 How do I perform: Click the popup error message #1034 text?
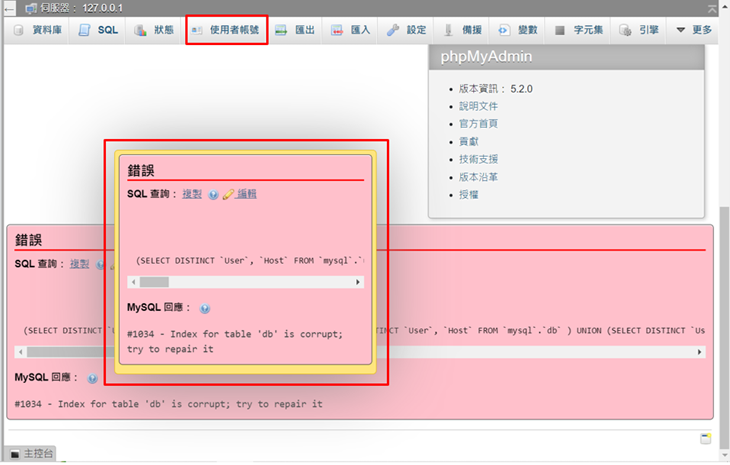click(235, 341)
